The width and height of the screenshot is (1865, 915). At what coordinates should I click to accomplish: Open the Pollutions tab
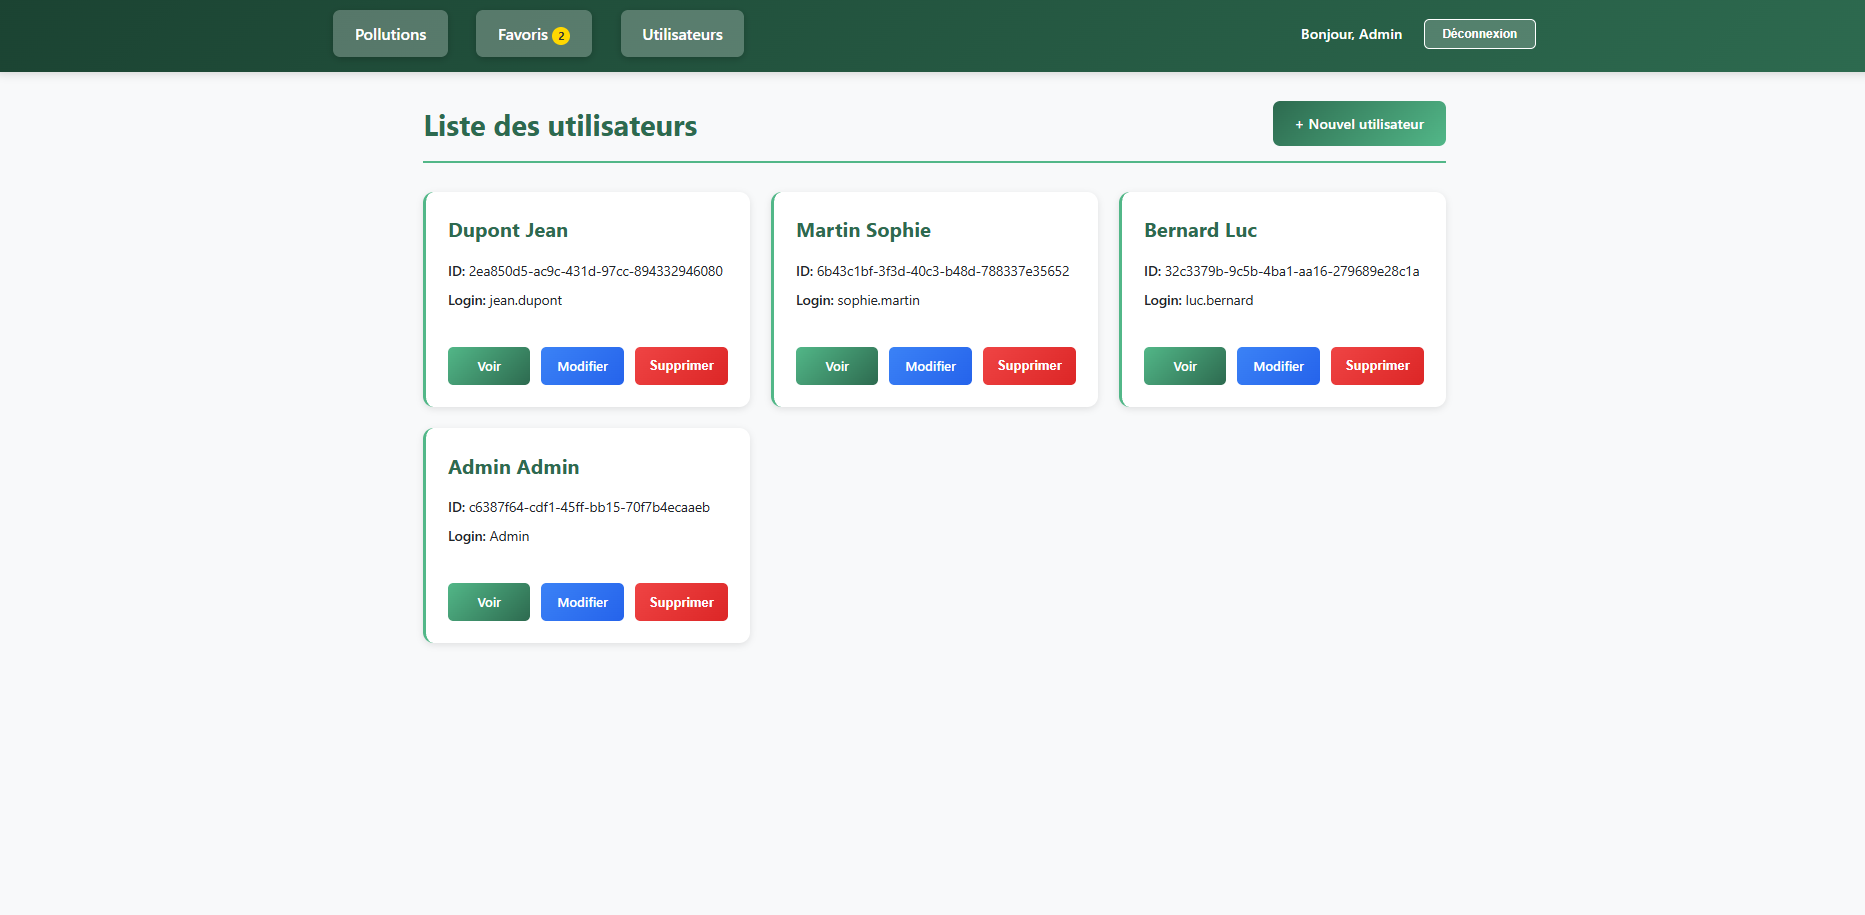point(390,34)
